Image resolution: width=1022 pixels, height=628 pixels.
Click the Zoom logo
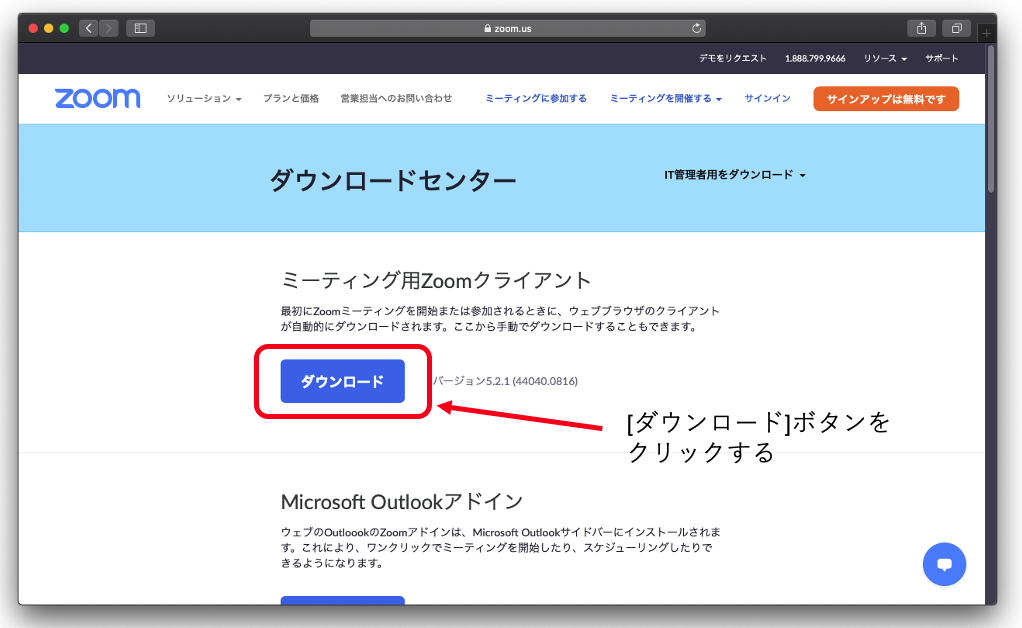(98, 98)
